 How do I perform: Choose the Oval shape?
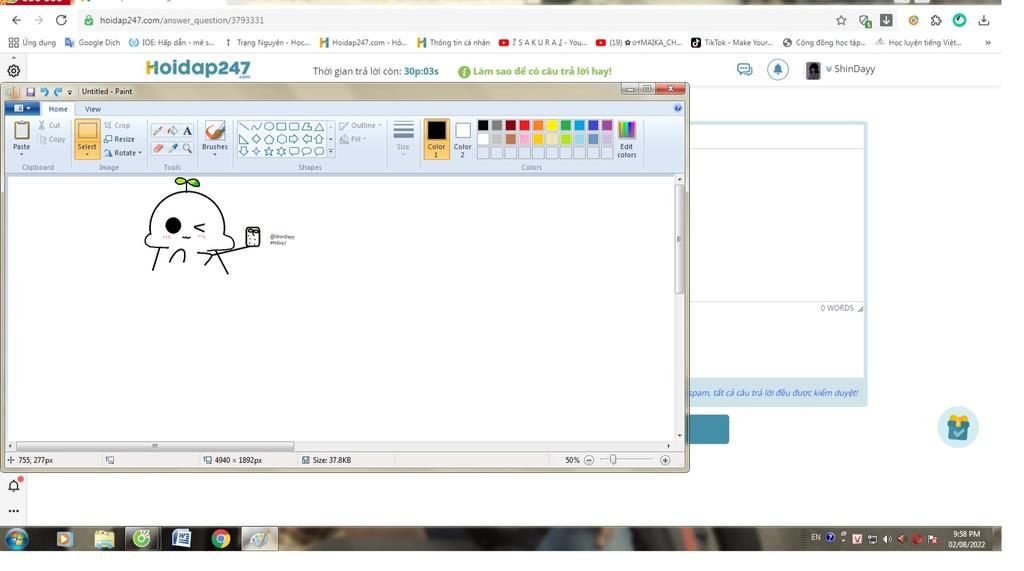pyautogui.click(x=268, y=126)
